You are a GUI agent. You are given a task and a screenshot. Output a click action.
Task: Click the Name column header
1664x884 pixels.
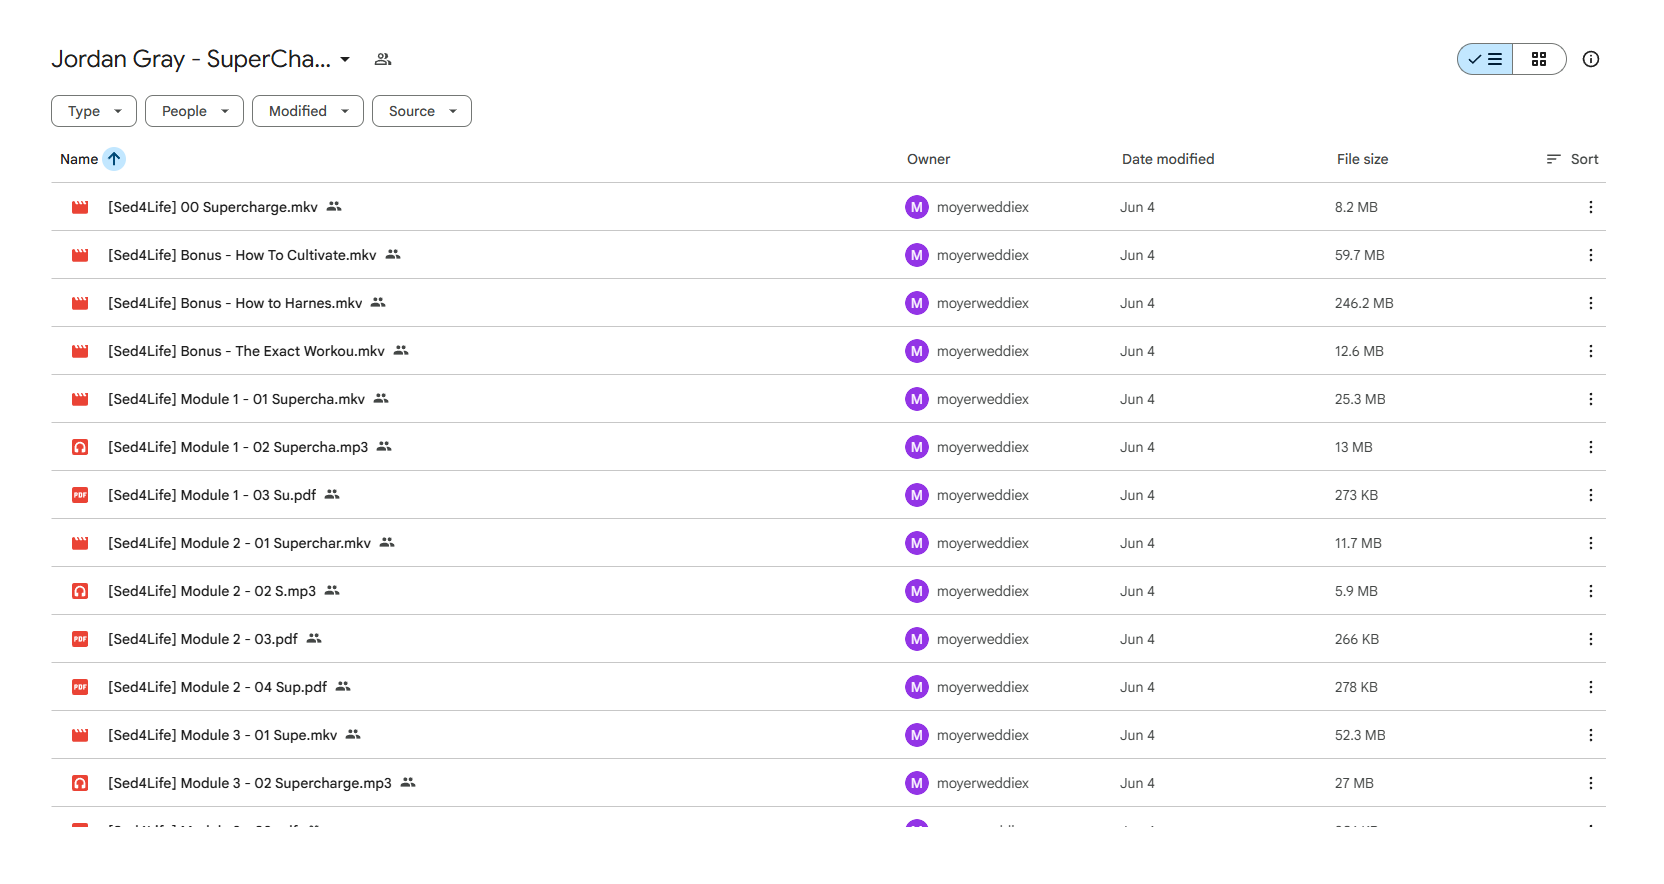coord(79,159)
